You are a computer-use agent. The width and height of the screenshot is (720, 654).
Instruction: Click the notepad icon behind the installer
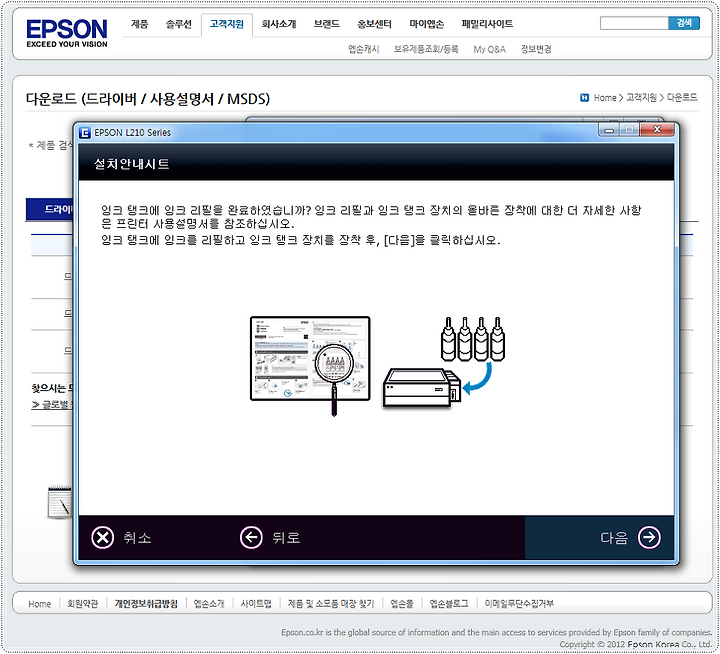(60, 502)
